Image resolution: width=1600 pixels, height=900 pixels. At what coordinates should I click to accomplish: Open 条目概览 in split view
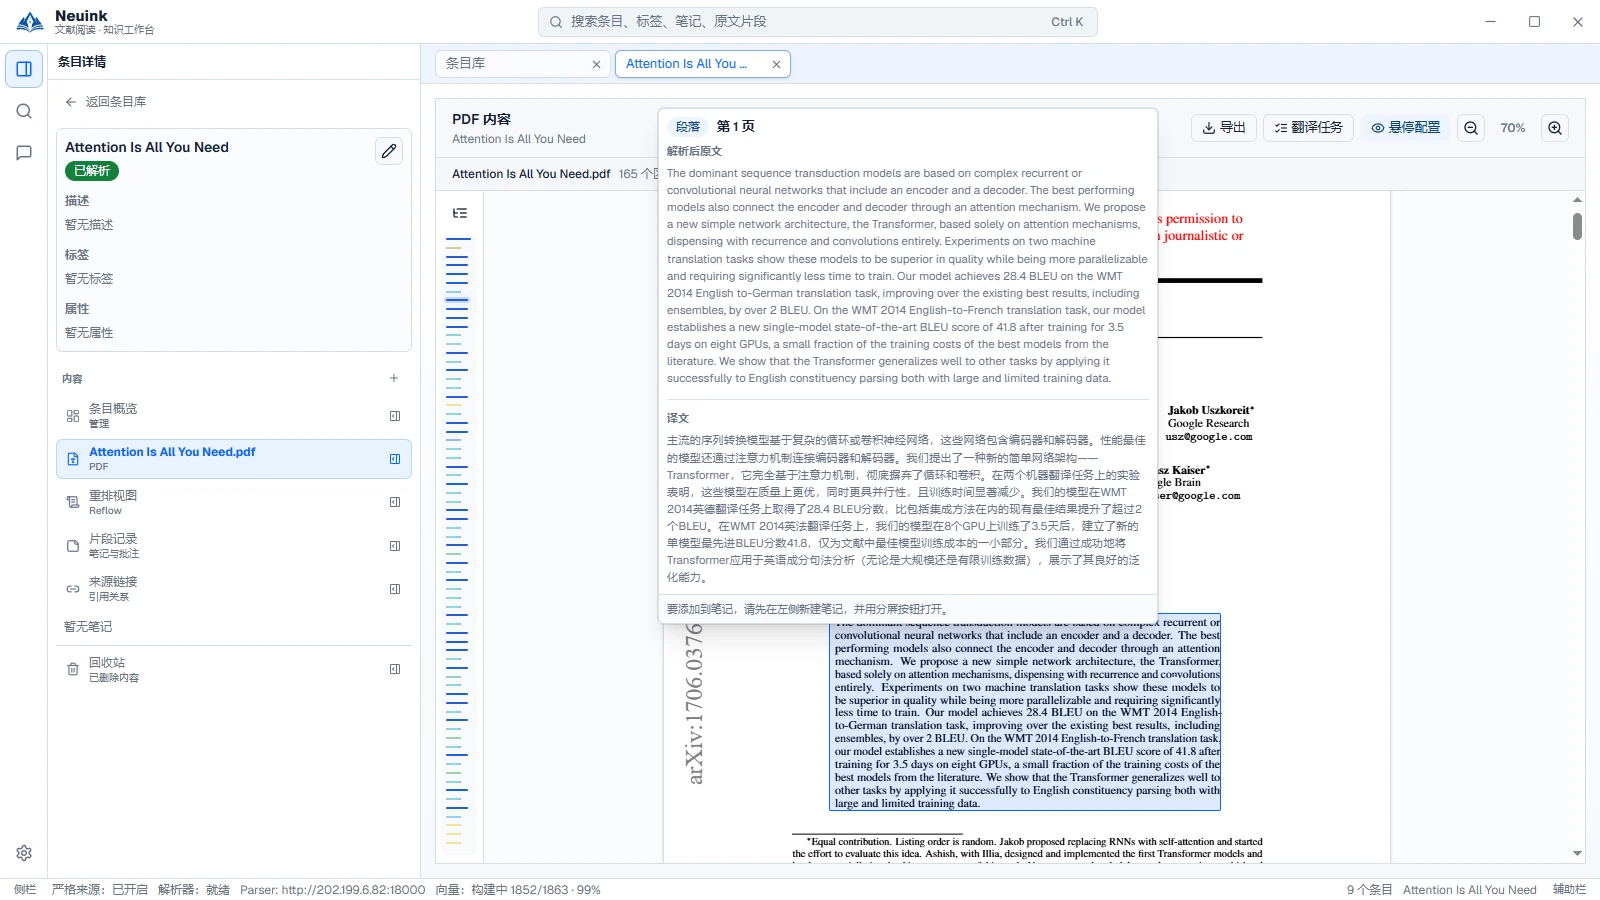(x=395, y=416)
